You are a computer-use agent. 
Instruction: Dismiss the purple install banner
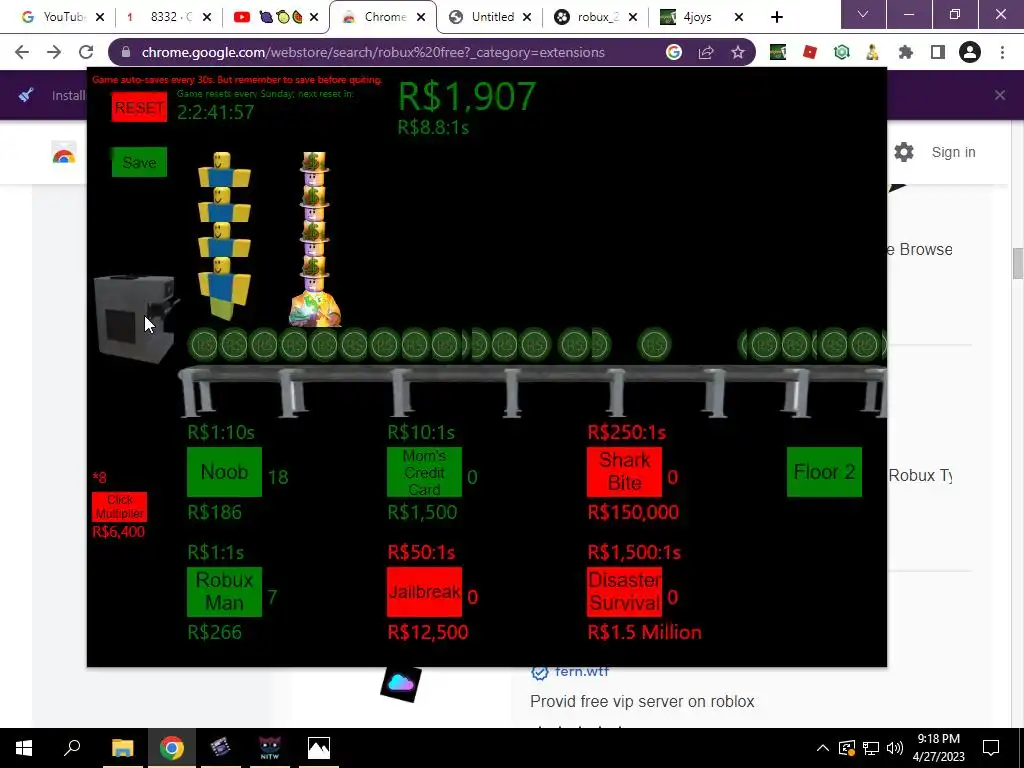[x=1000, y=95]
